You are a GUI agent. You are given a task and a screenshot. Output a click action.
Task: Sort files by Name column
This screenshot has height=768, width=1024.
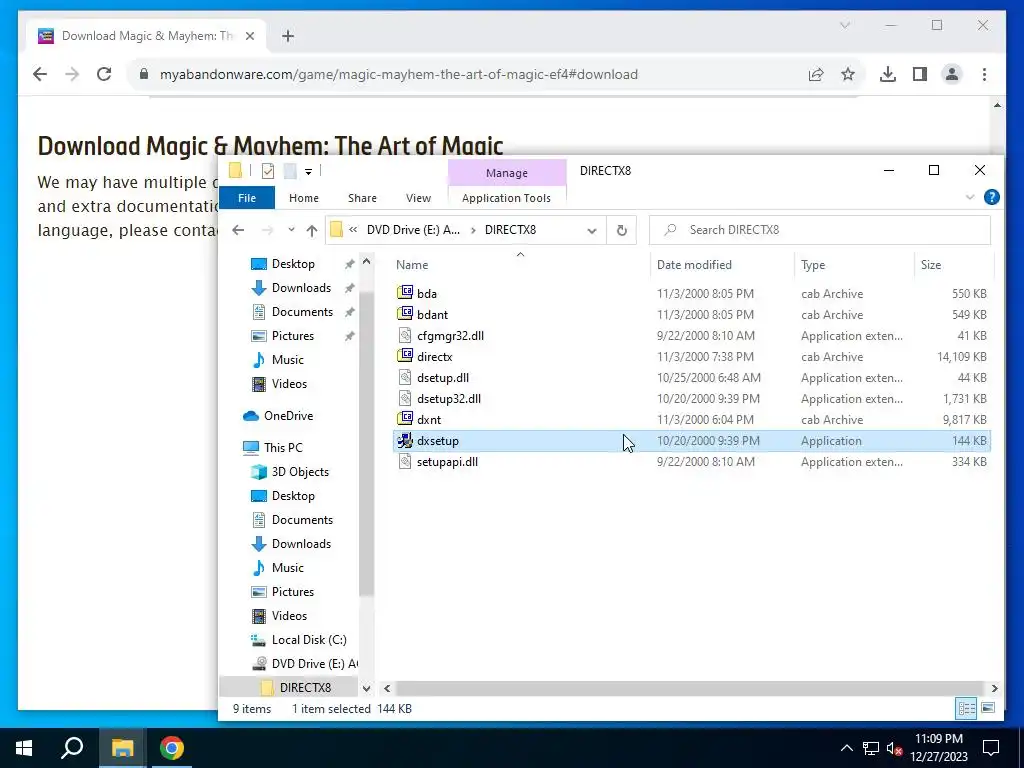(x=520, y=264)
